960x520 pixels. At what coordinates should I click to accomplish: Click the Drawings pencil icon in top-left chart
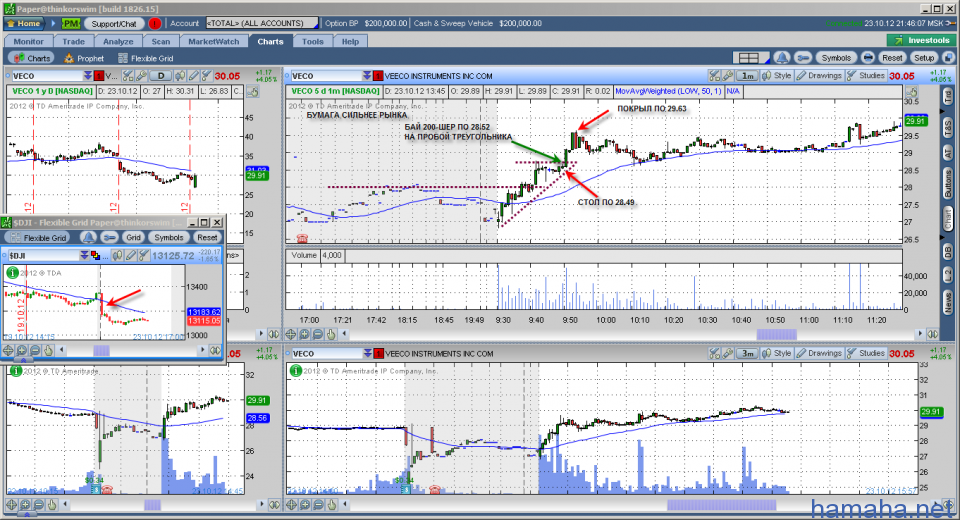click(x=193, y=76)
